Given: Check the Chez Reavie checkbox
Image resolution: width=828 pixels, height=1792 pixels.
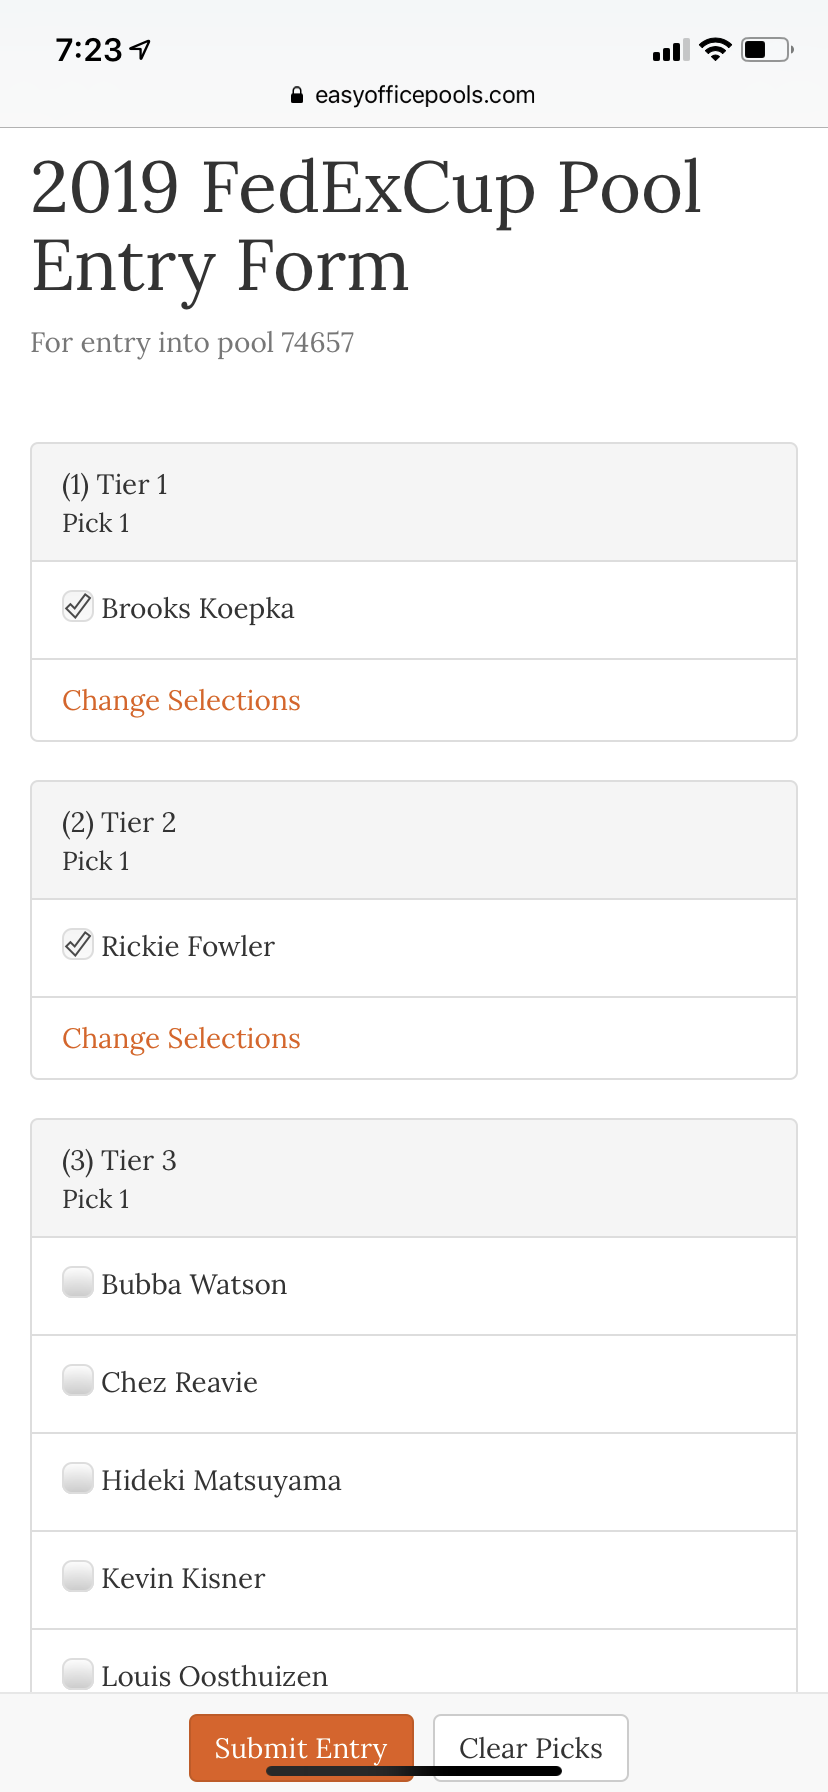Looking at the screenshot, I should coord(77,1379).
